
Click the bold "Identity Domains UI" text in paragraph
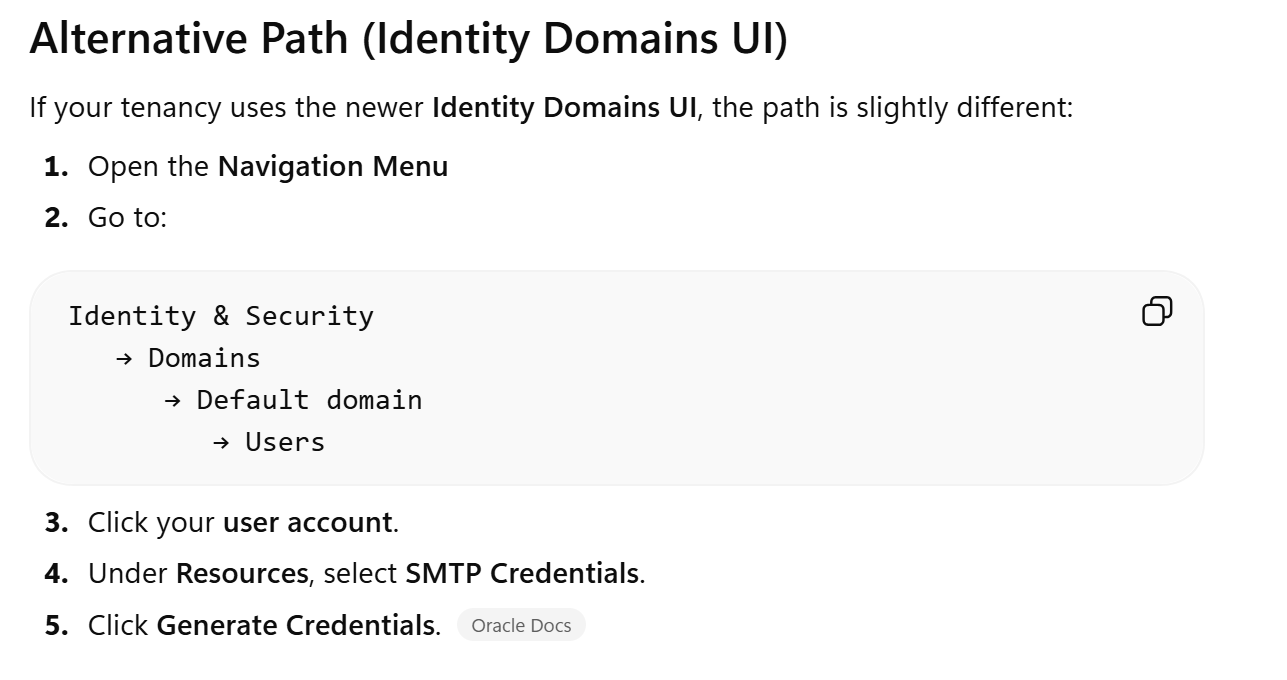[564, 107]
